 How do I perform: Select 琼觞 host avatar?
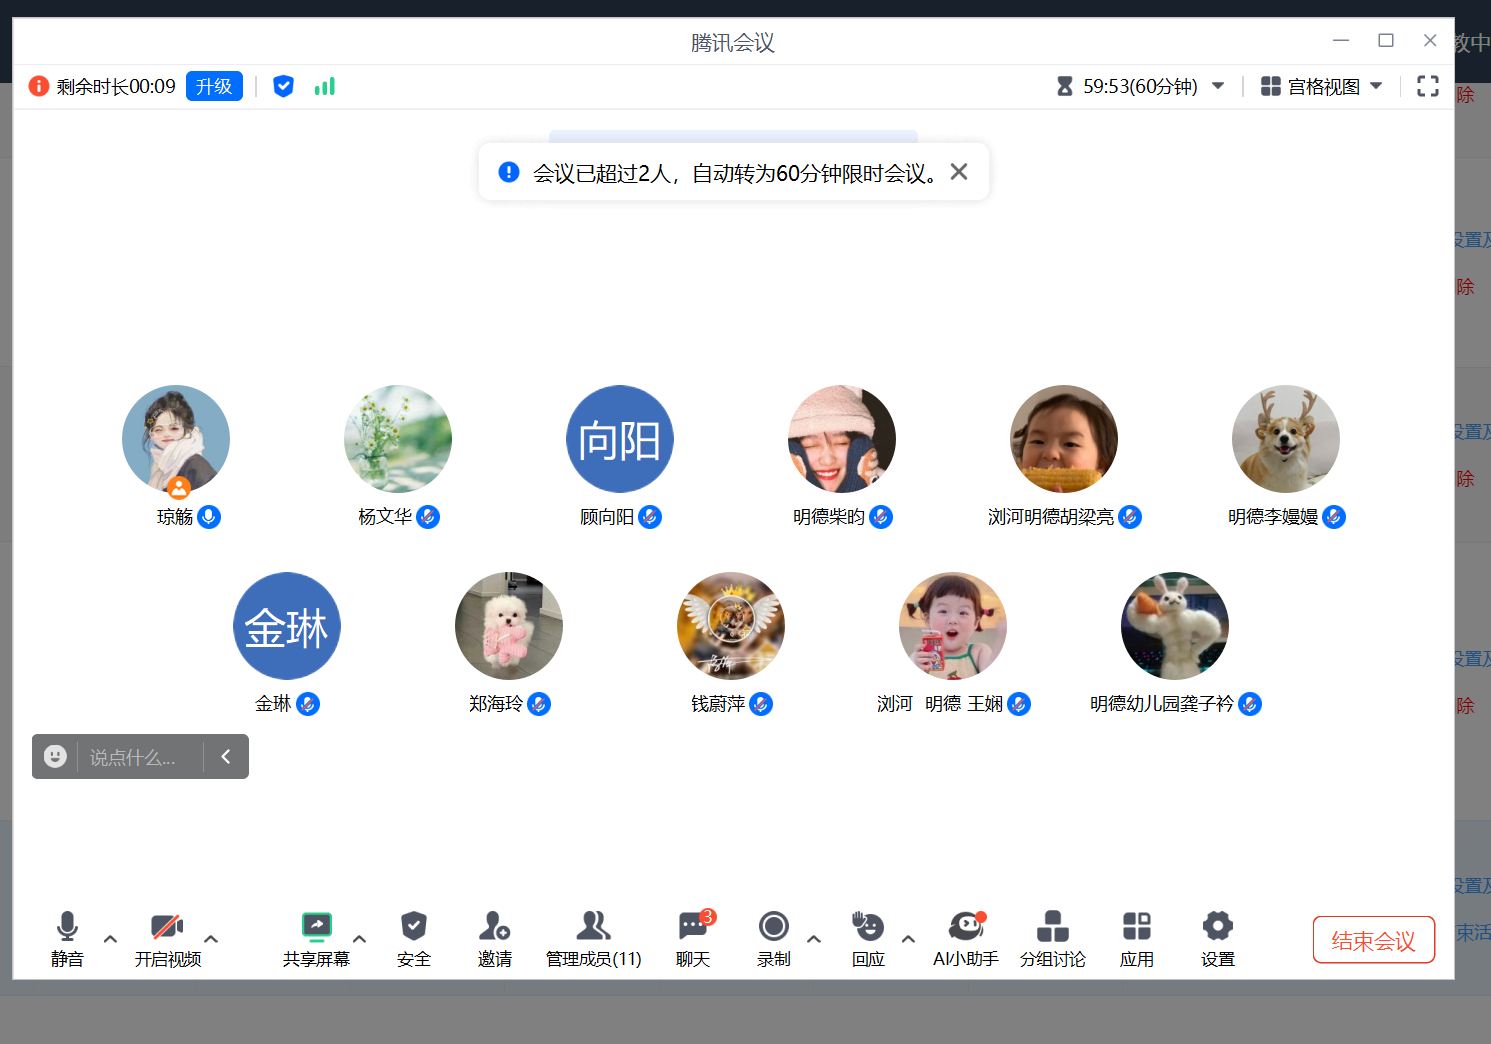click(176, 439)
